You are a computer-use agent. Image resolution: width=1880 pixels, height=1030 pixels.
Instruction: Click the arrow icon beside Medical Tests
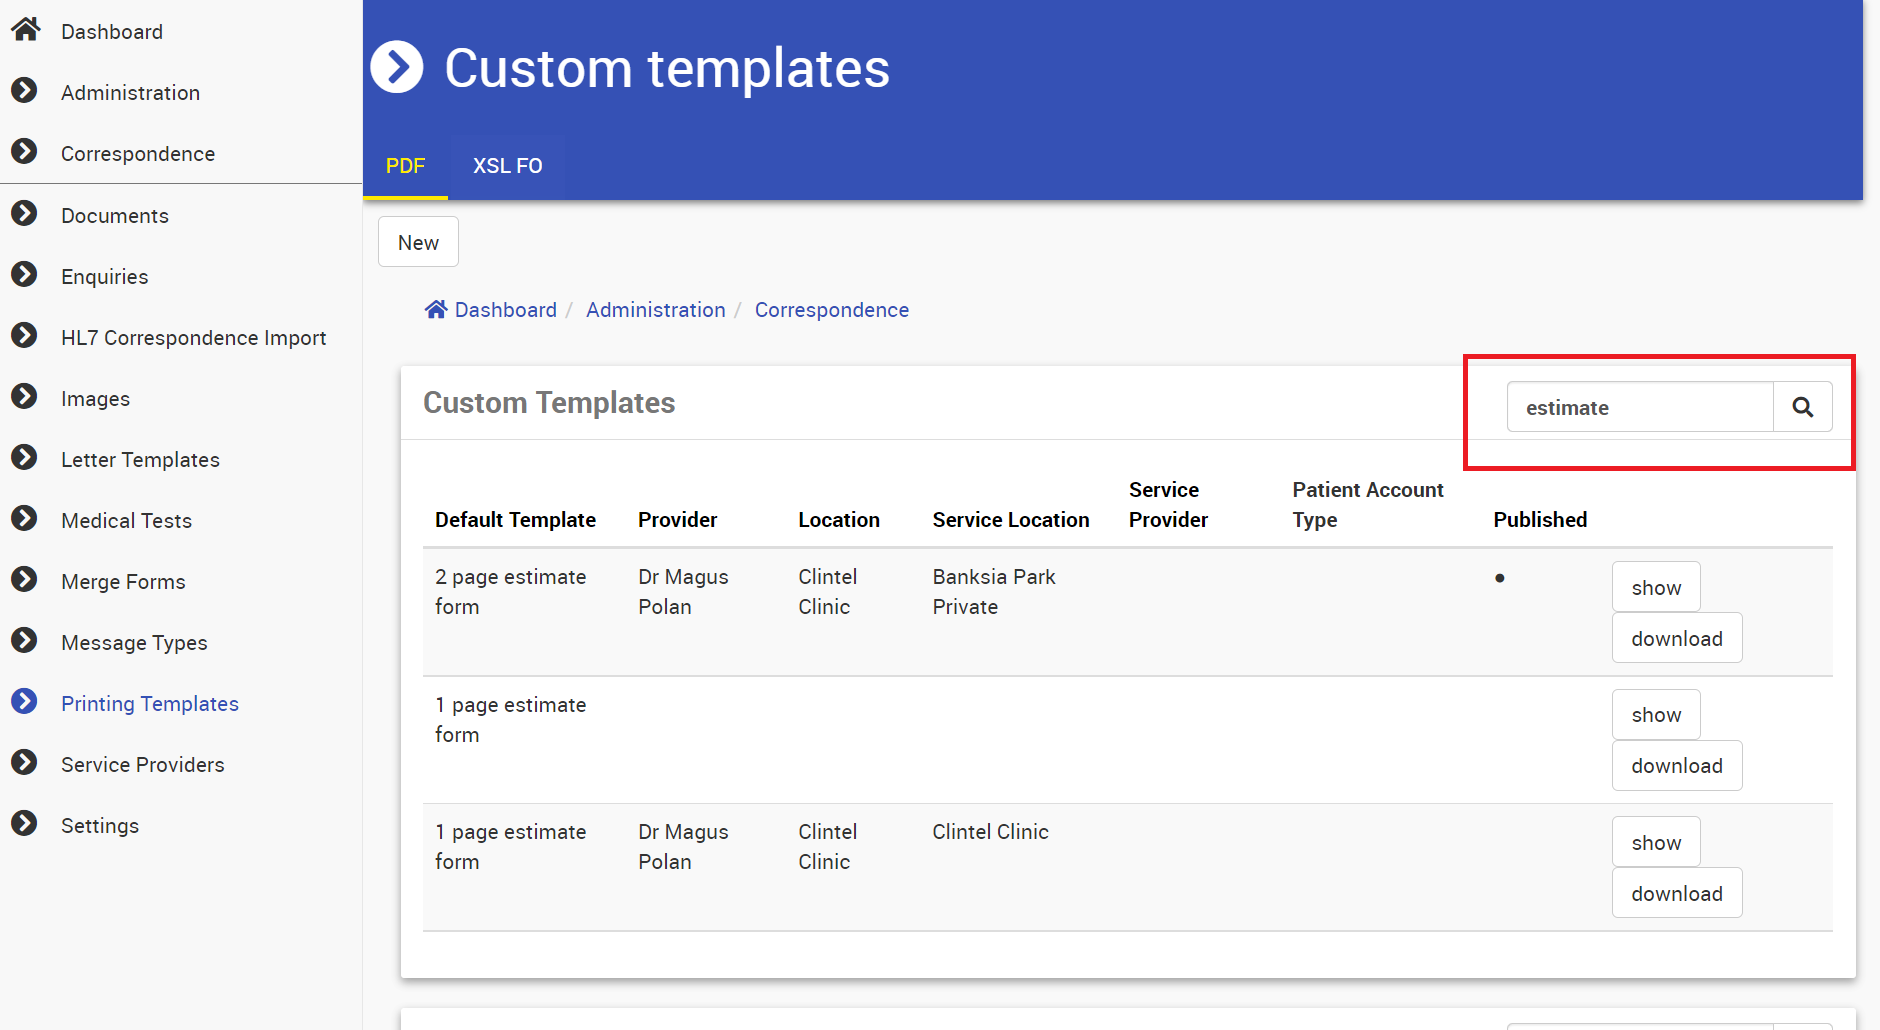click(x=24, y=518)
